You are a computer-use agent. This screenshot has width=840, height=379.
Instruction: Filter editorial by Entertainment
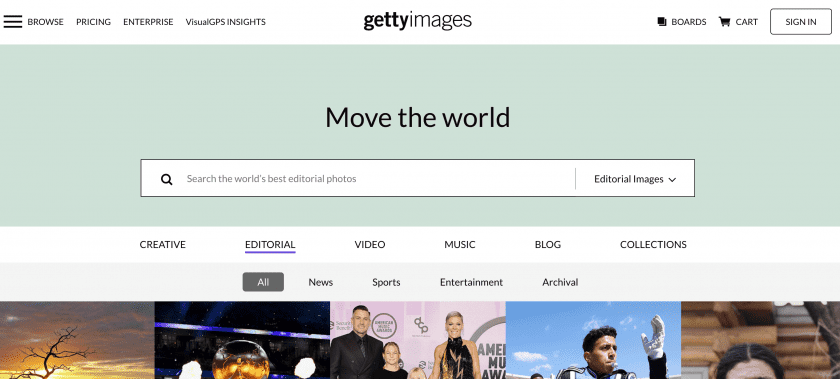click(x=471, y=282)
